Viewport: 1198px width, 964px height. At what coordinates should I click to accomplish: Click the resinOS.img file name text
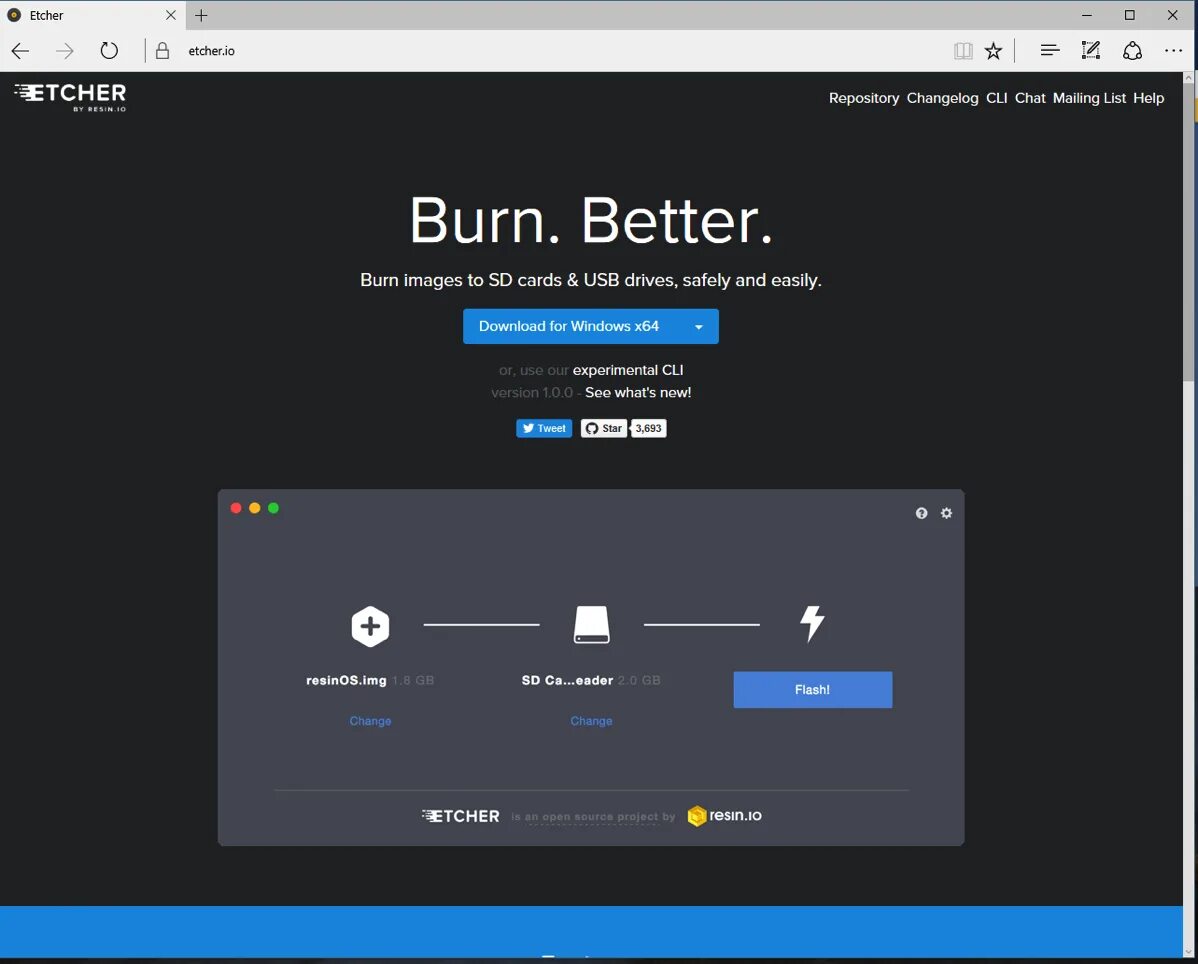346,681
